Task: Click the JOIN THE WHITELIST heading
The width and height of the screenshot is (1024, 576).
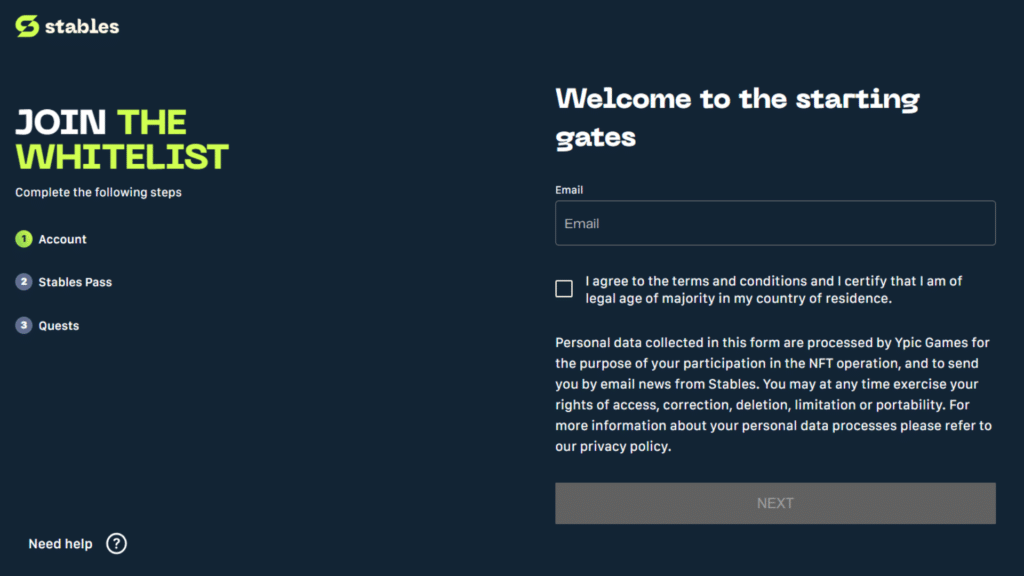Action: pyautogui.click(x=122, y=140)
